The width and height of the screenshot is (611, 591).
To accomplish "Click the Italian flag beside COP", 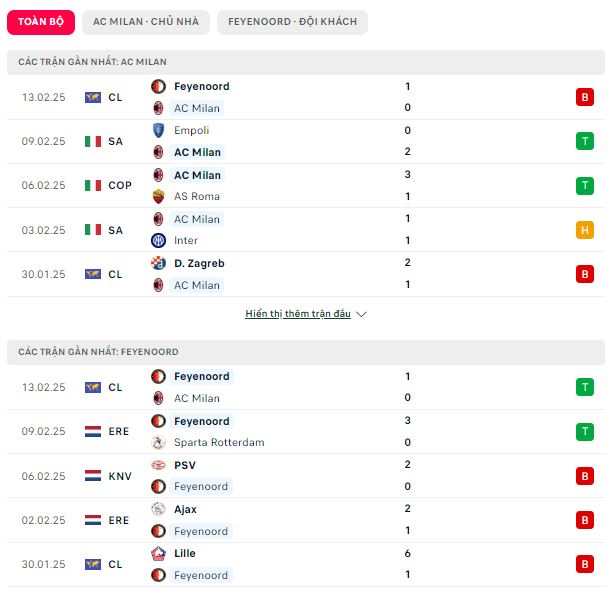I will (x=93, y=185).
